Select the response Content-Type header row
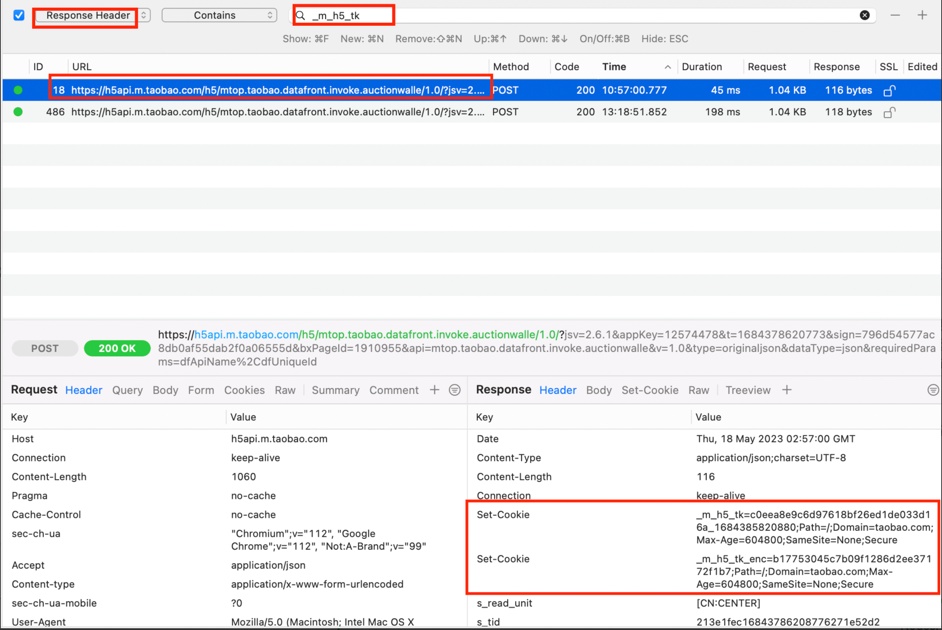 tap(704, 458)
